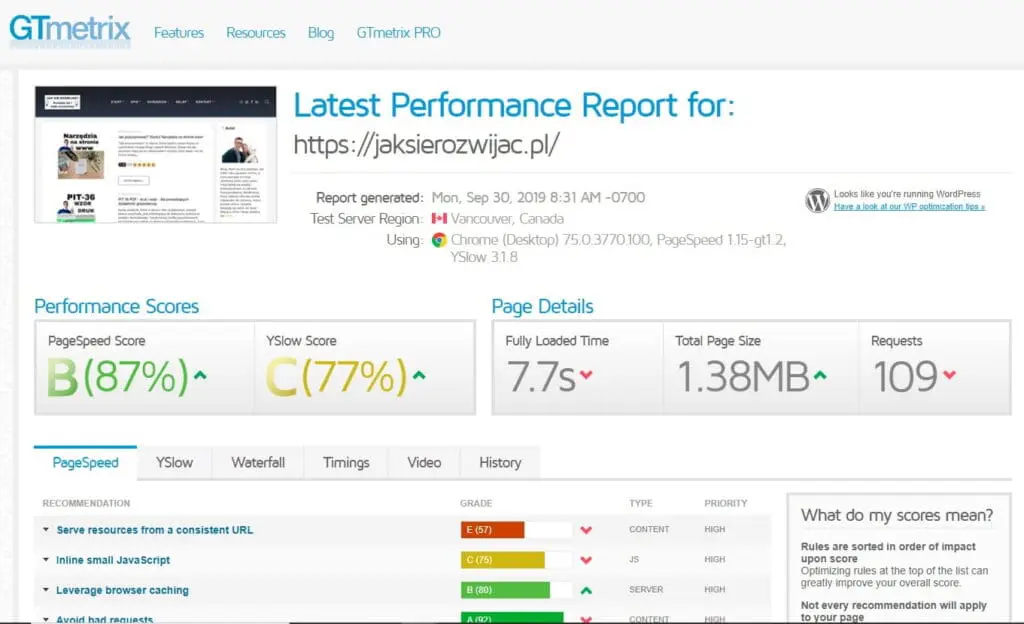Click SERVER type in Leverage browser caching row
The width and height of the screenshot is (1024, 624).
[x=646, y=589]
